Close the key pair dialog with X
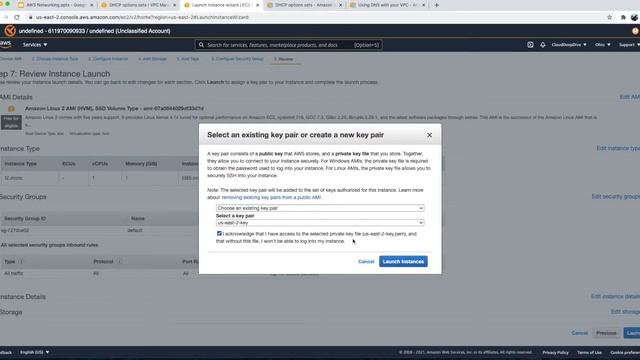640x360 pixels. coord(429,135)
